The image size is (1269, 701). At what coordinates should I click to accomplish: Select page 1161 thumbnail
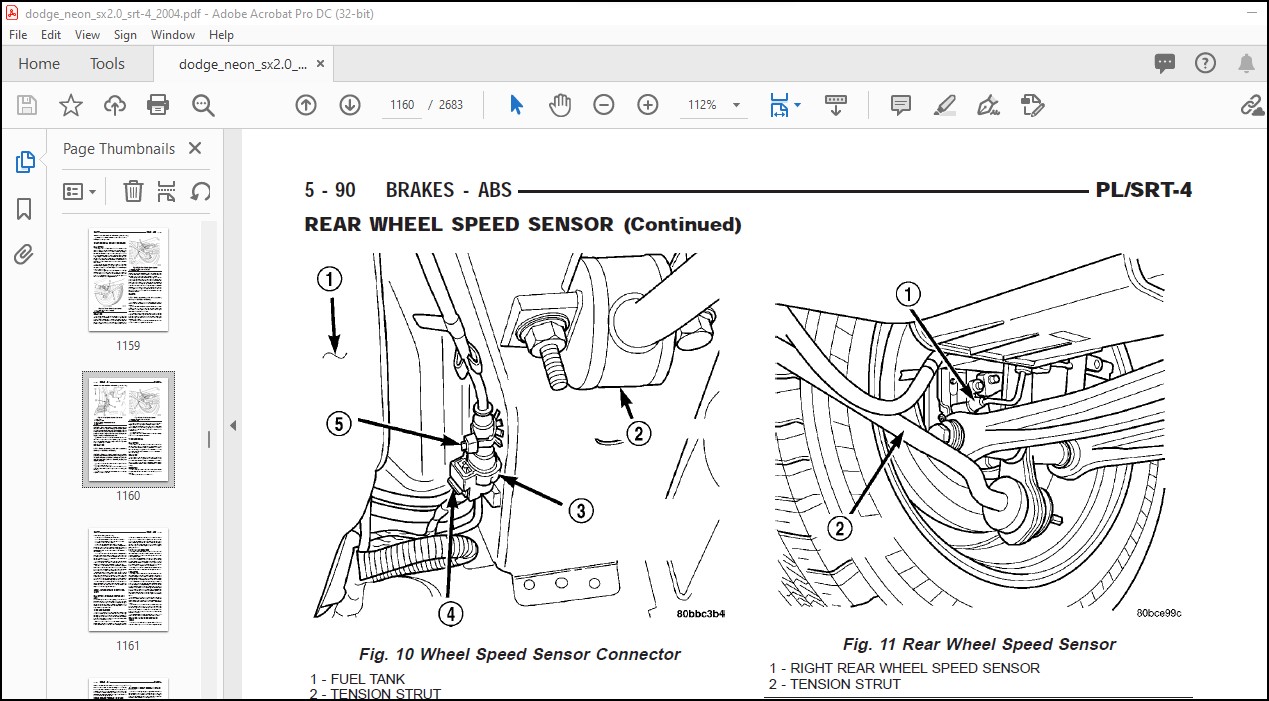[x=128, y=580]
